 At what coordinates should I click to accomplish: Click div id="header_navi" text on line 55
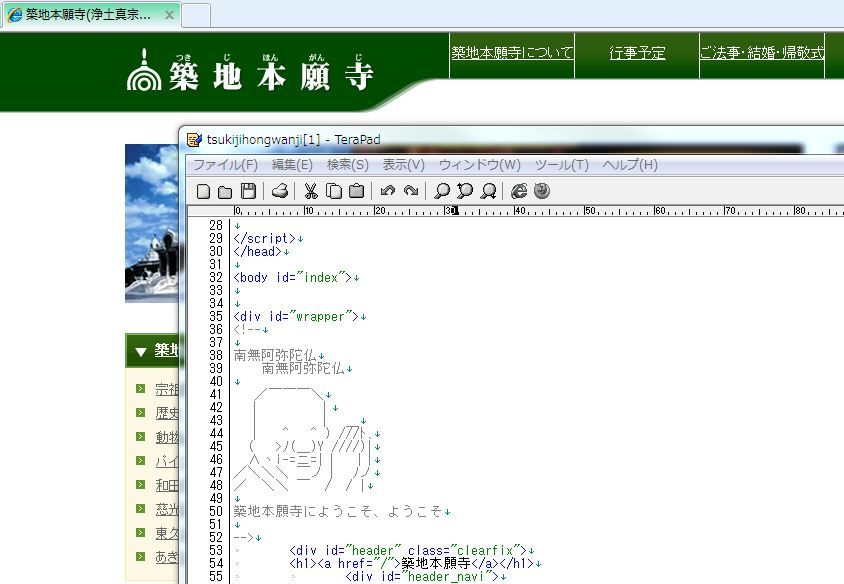422,576
